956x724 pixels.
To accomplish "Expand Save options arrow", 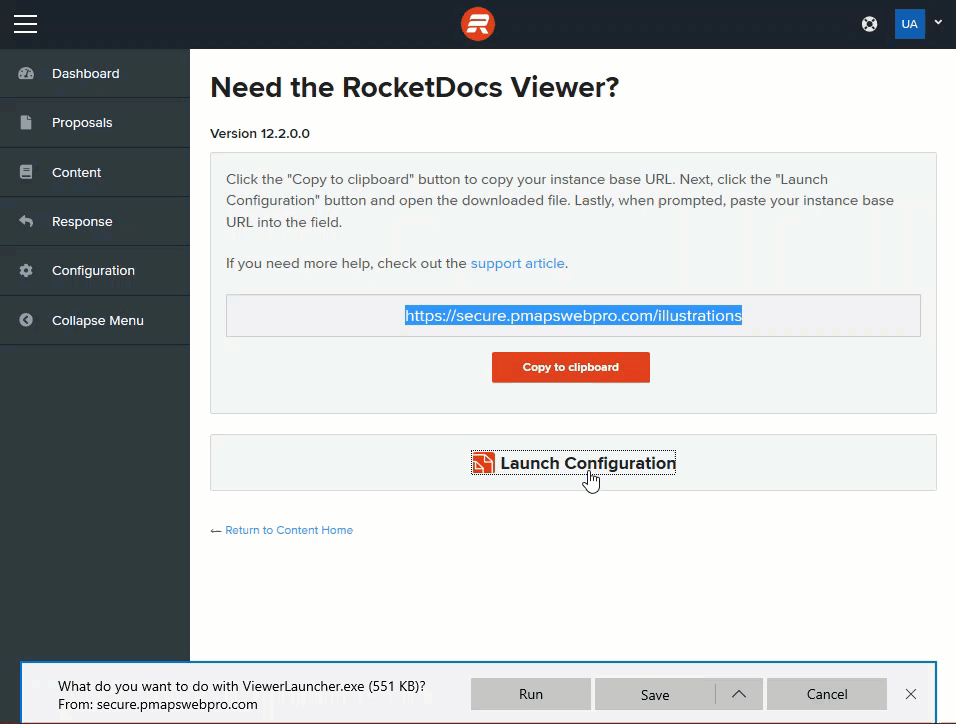I will click(739, 694).
